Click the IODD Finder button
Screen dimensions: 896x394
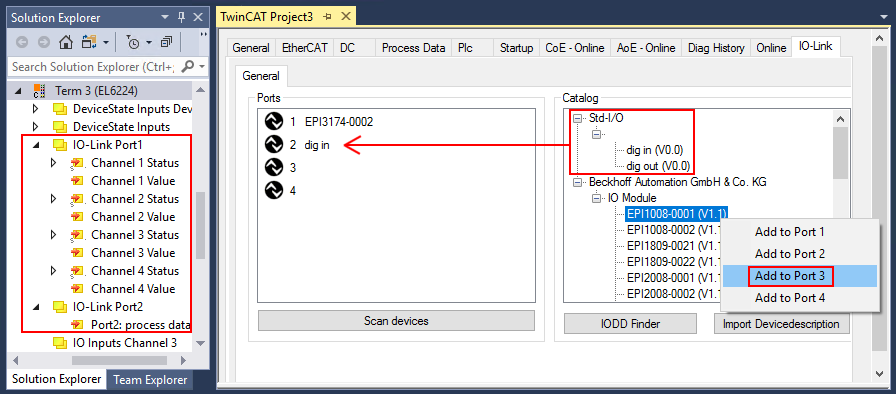click(630, 324)
